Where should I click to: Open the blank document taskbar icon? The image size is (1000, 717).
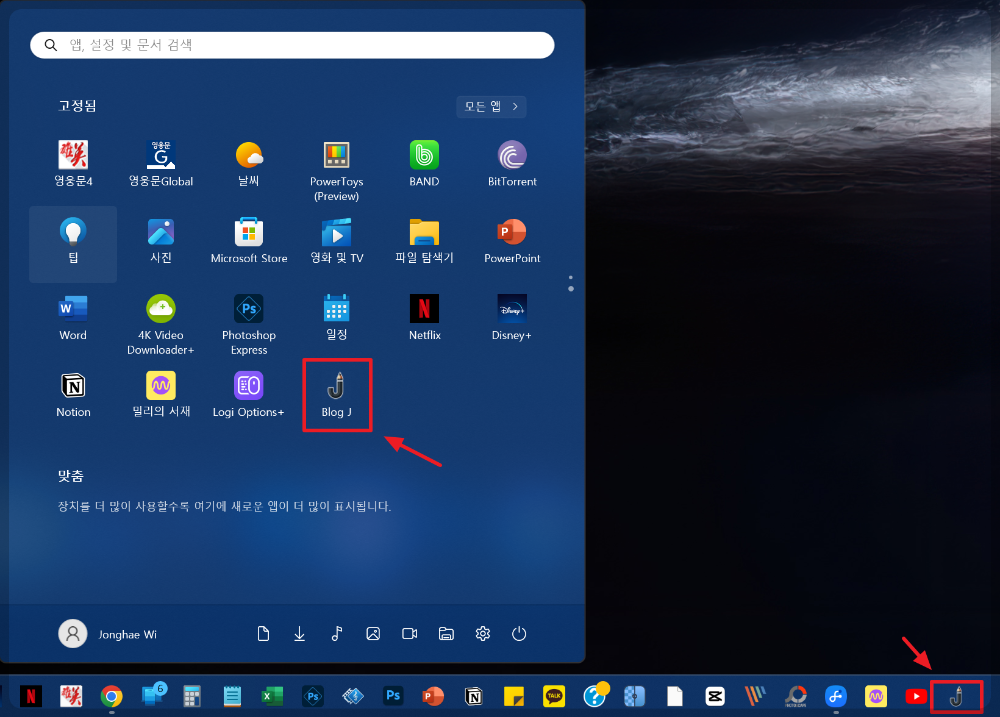click(x=674, y=696)
